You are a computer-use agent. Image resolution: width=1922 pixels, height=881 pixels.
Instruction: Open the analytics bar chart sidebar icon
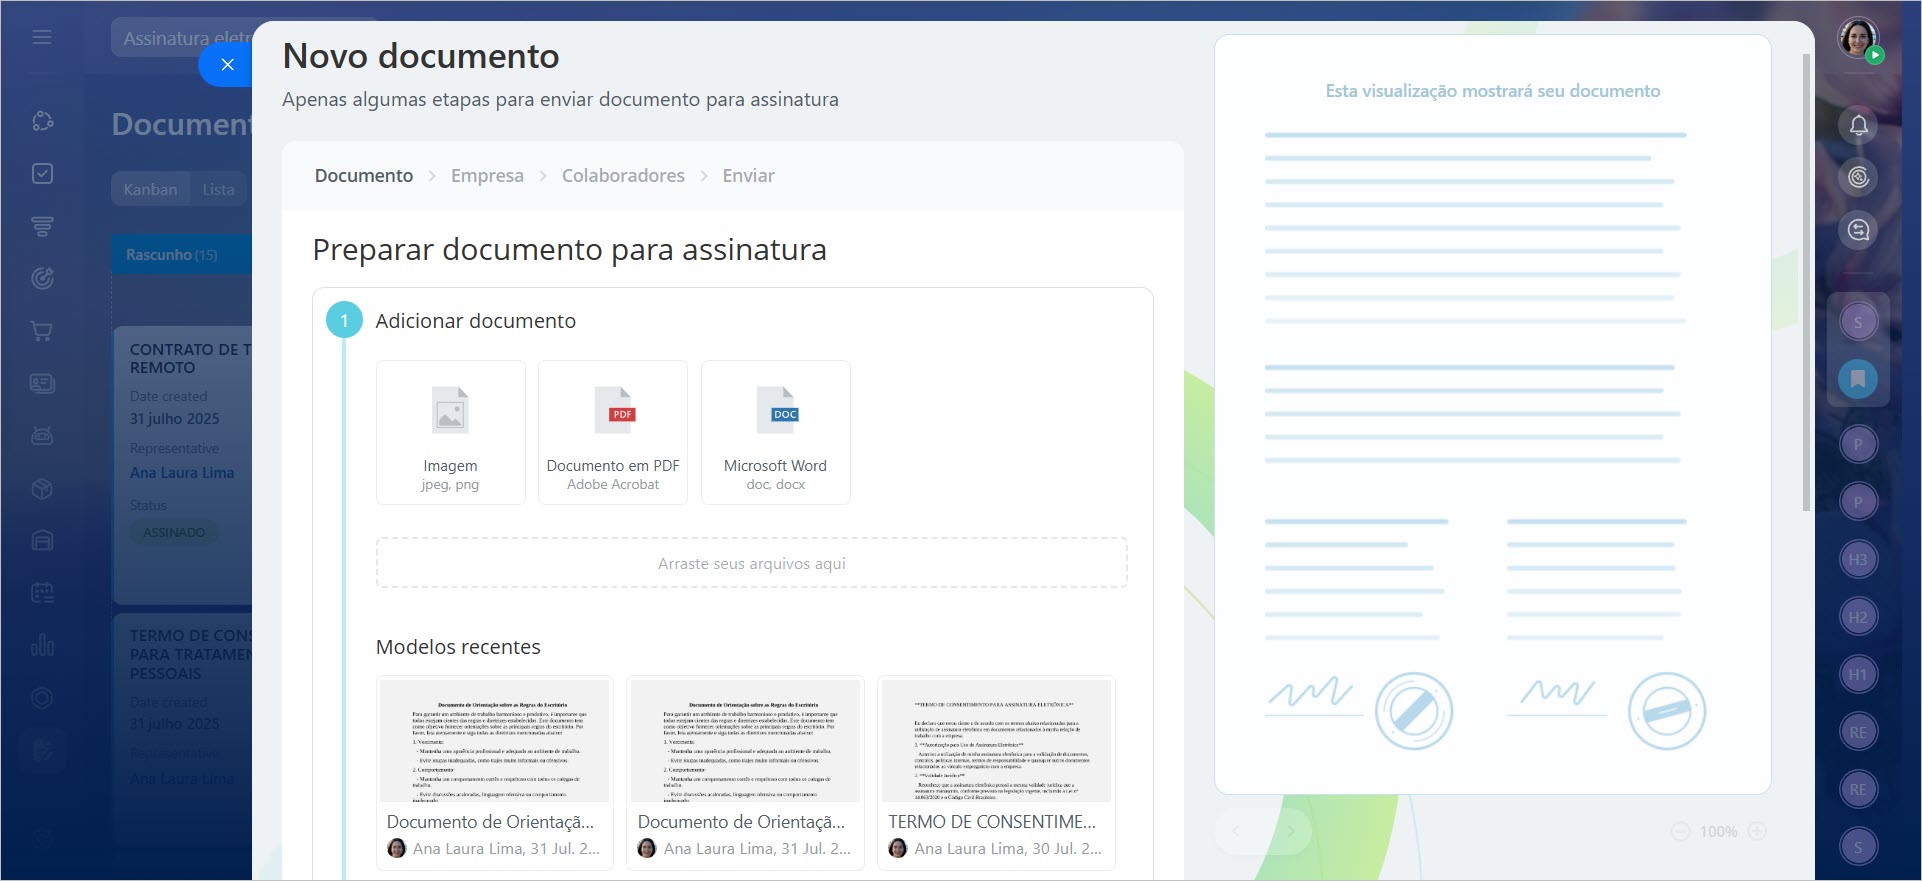coord(42,645)
